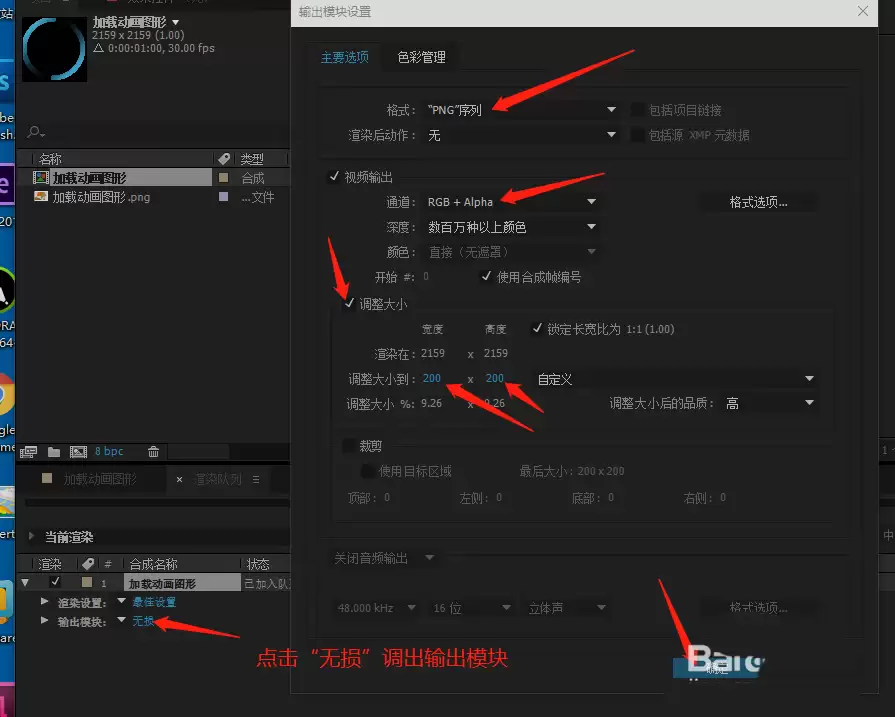This screenshot has height=717, width=895.
Task: Click the trash delete icon in project panel
Action: [x=154, y=452]
